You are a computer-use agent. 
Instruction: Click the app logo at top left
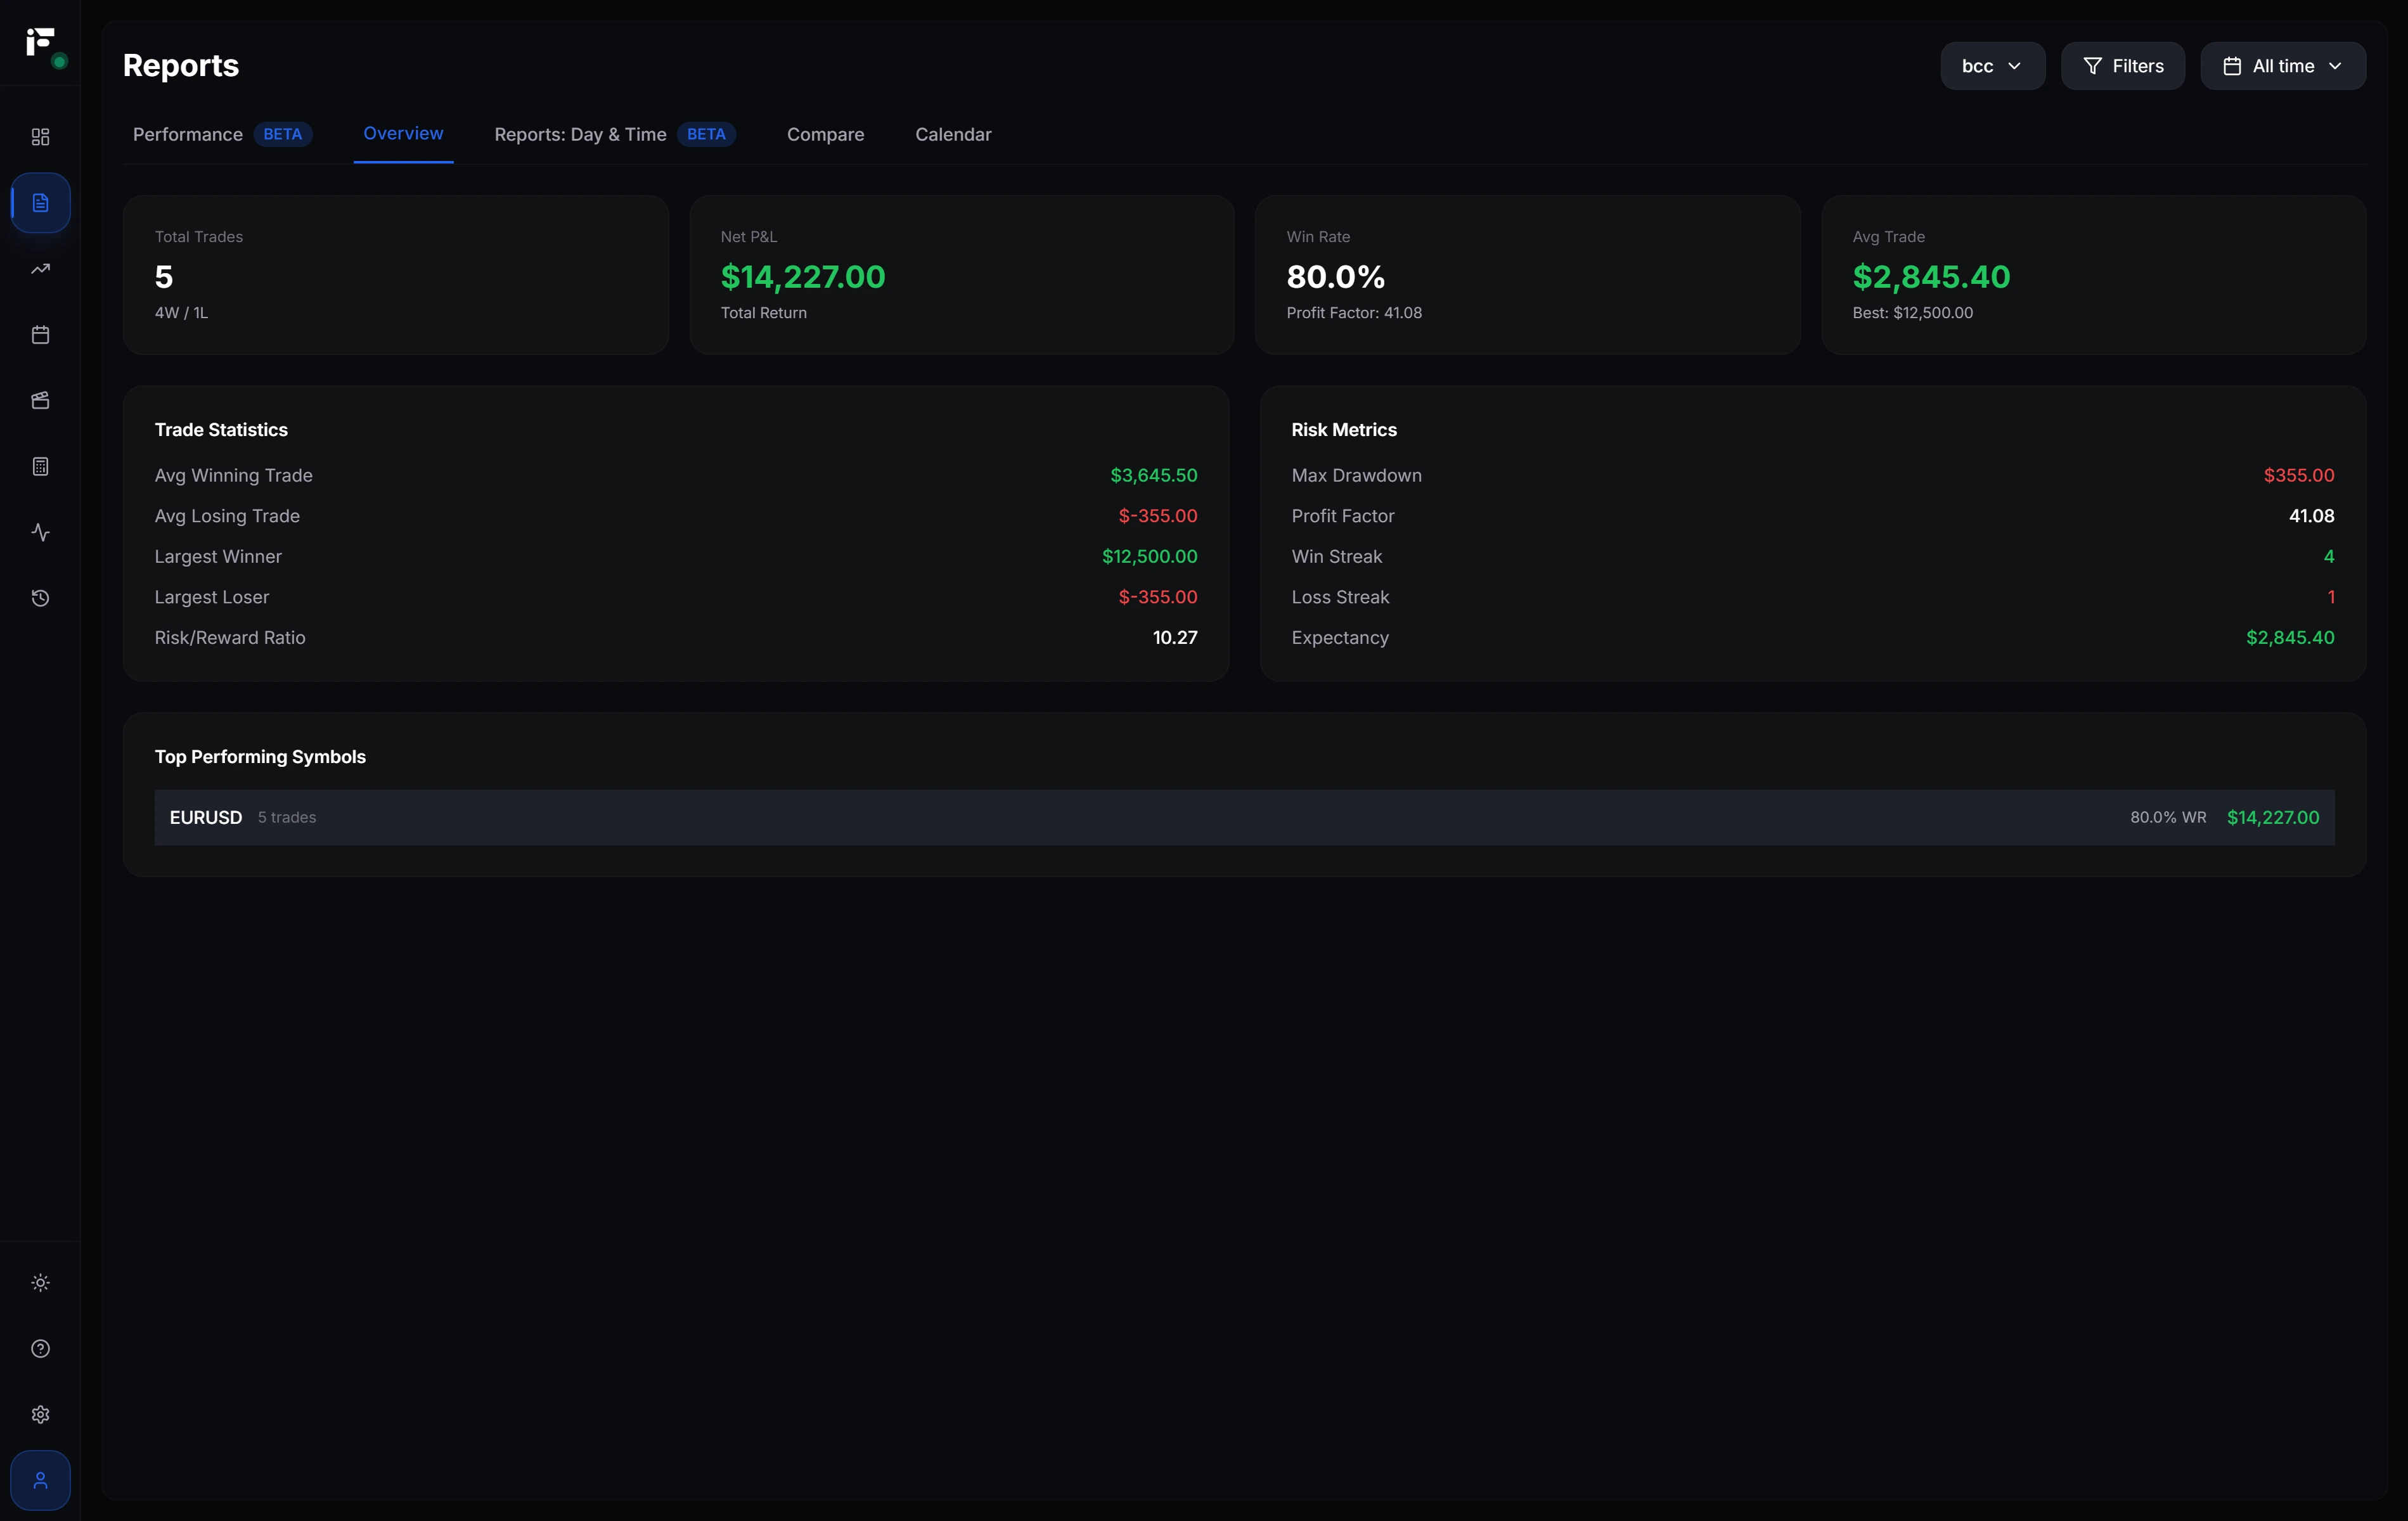[x=40, y=42]
